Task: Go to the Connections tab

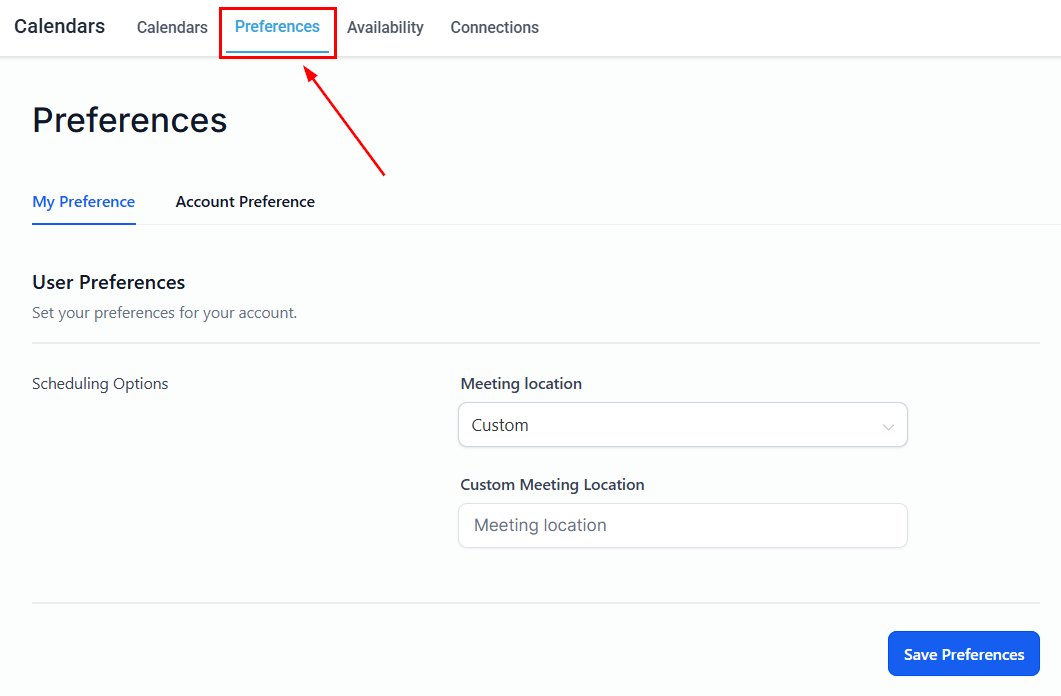Action: pyautogui.click(x=495, y=28)
